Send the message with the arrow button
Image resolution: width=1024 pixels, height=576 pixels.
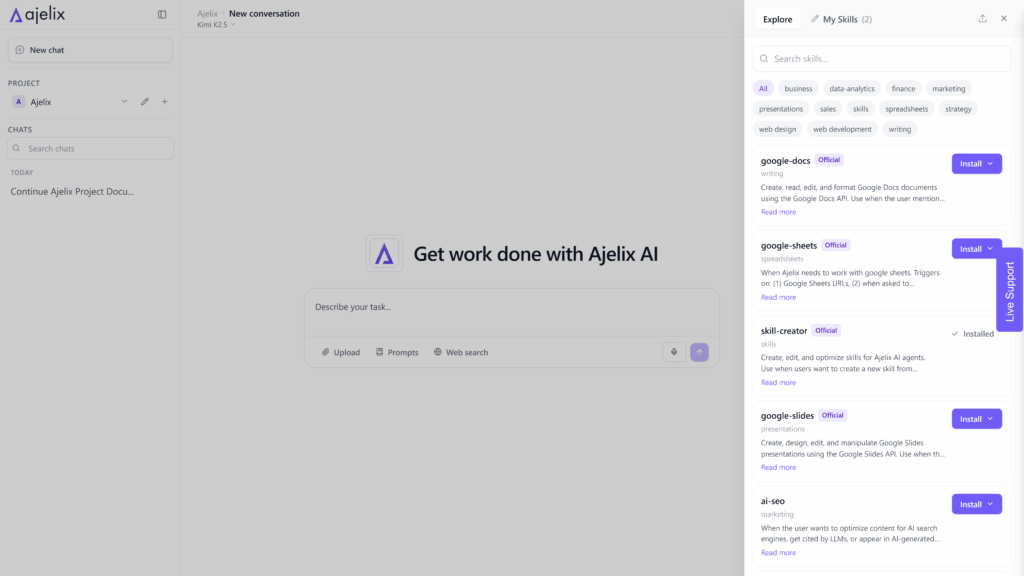tap(699, 352)
